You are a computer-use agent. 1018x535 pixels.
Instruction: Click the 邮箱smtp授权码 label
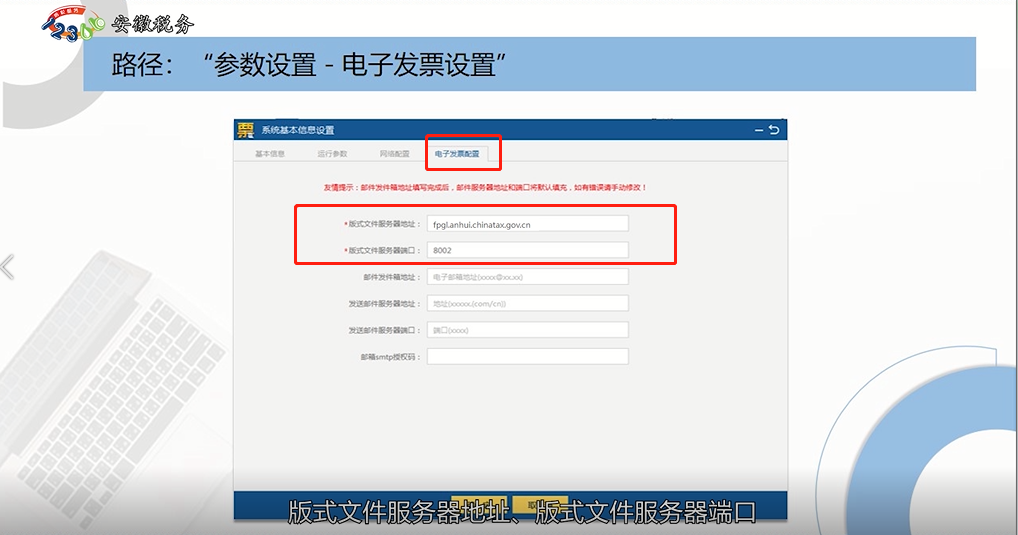coord(391,356)
